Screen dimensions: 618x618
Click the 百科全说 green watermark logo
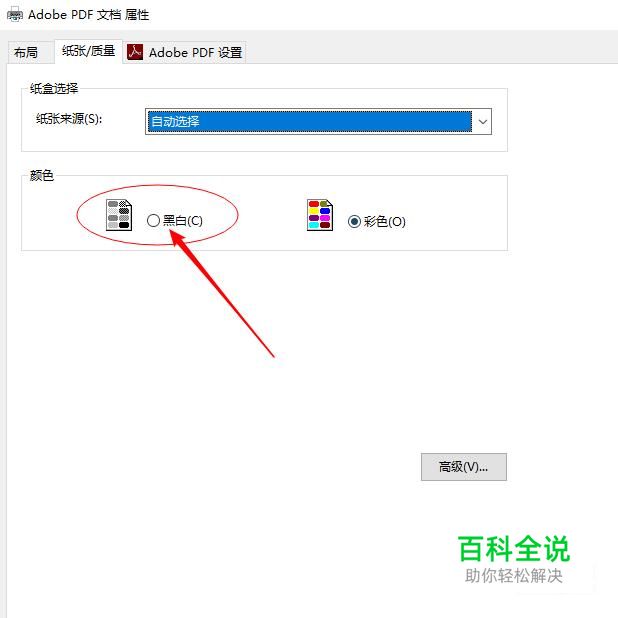(x=514, y=549)
